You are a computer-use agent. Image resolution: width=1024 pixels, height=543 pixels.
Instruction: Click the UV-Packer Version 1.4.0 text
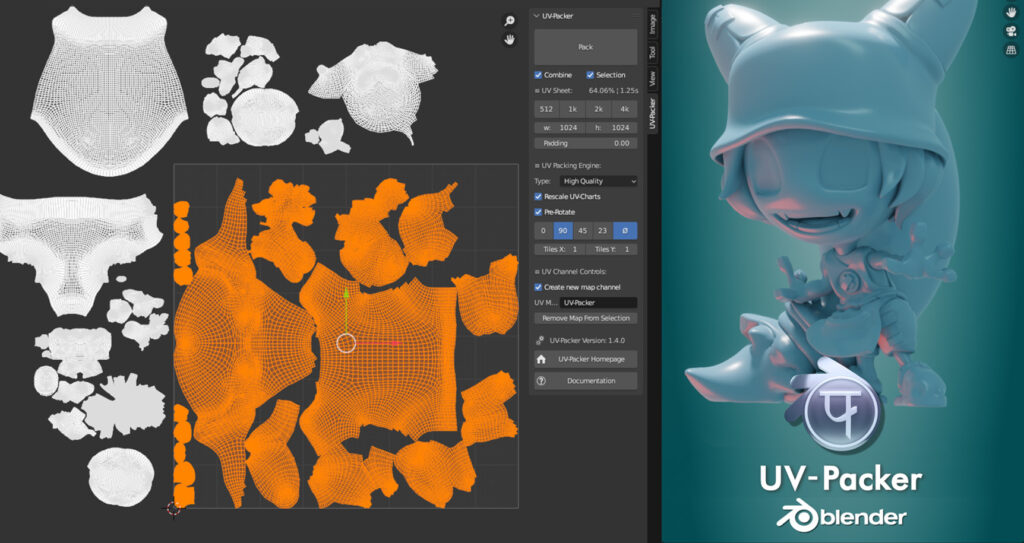[587, 340]
